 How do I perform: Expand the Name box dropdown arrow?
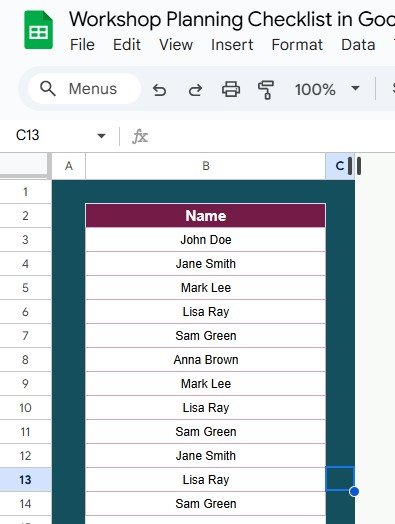tap(101, 136)
